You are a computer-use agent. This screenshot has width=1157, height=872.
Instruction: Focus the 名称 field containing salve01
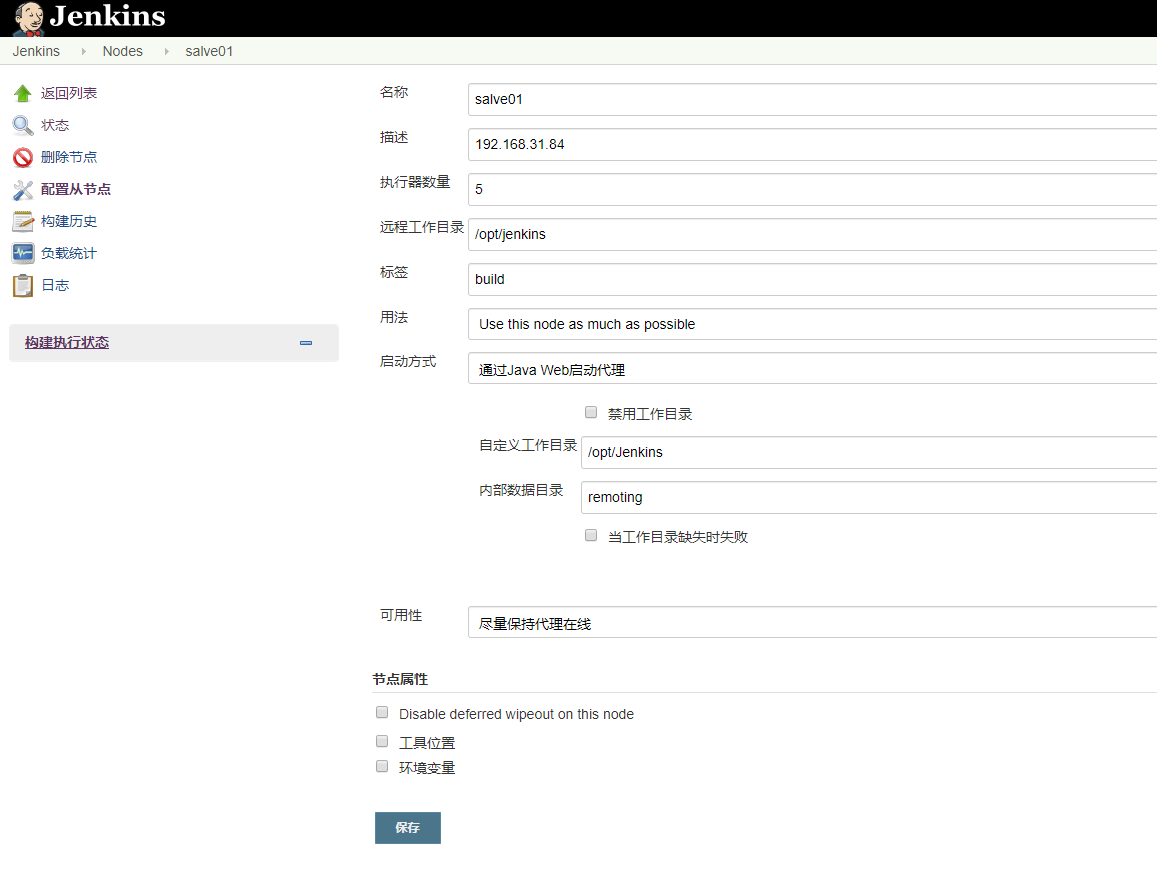click(812, 100)
